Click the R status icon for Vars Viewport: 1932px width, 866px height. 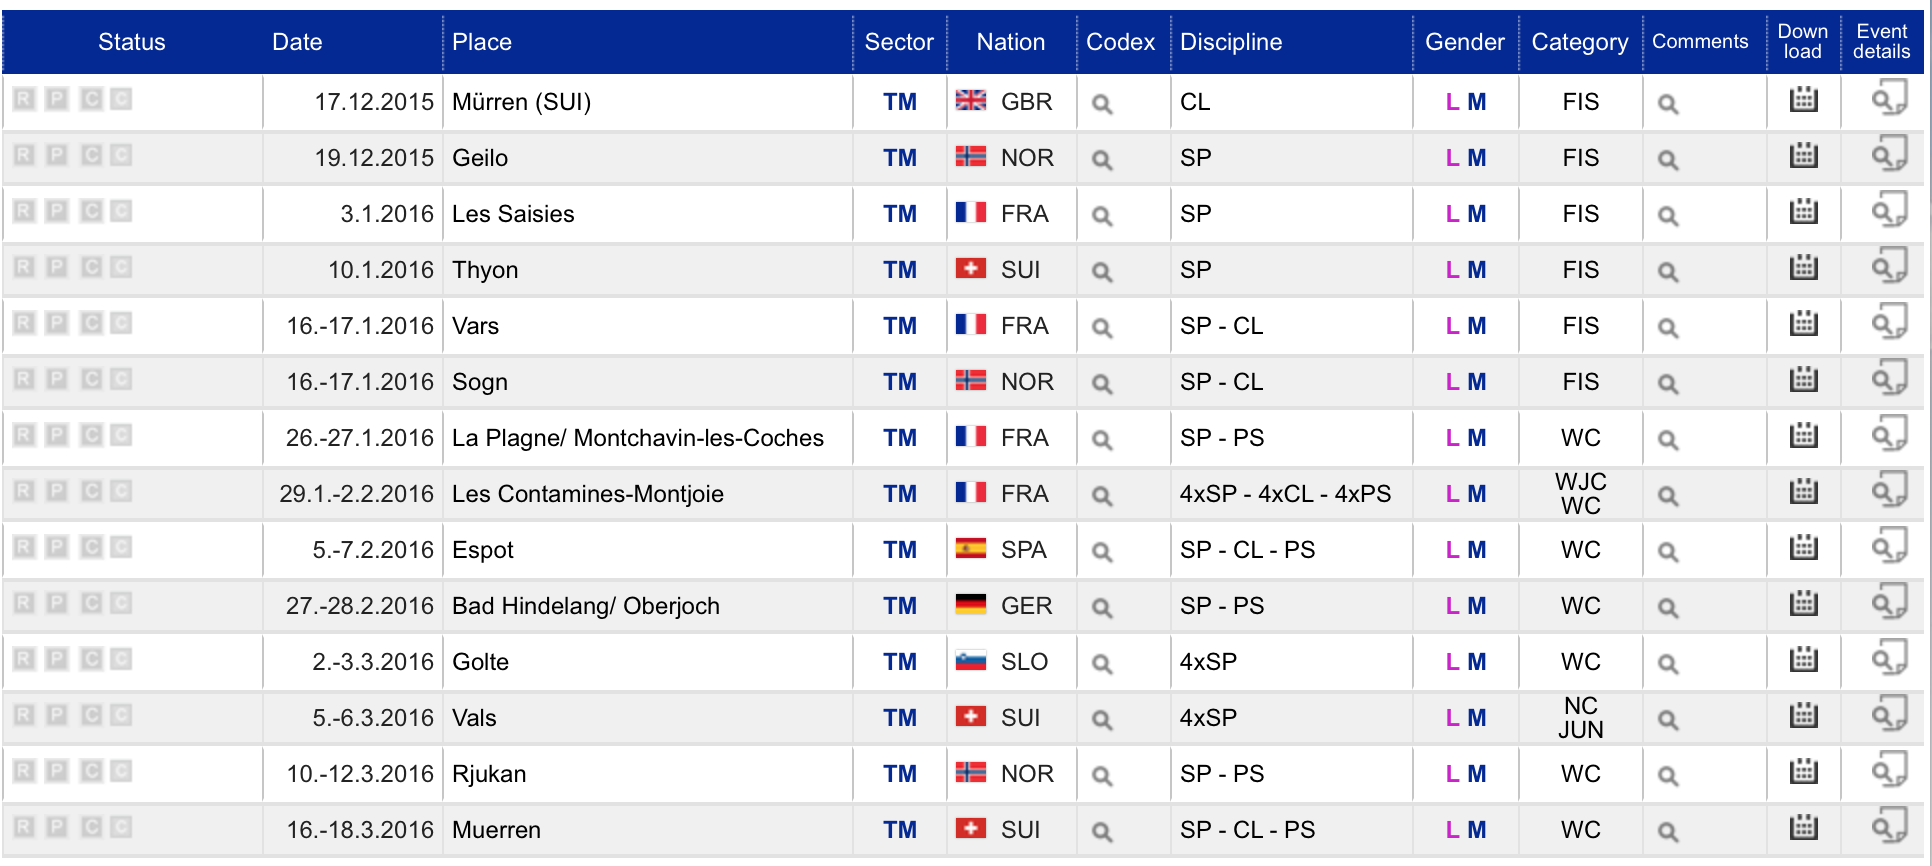pyautogui.click(x=25, y=324)
